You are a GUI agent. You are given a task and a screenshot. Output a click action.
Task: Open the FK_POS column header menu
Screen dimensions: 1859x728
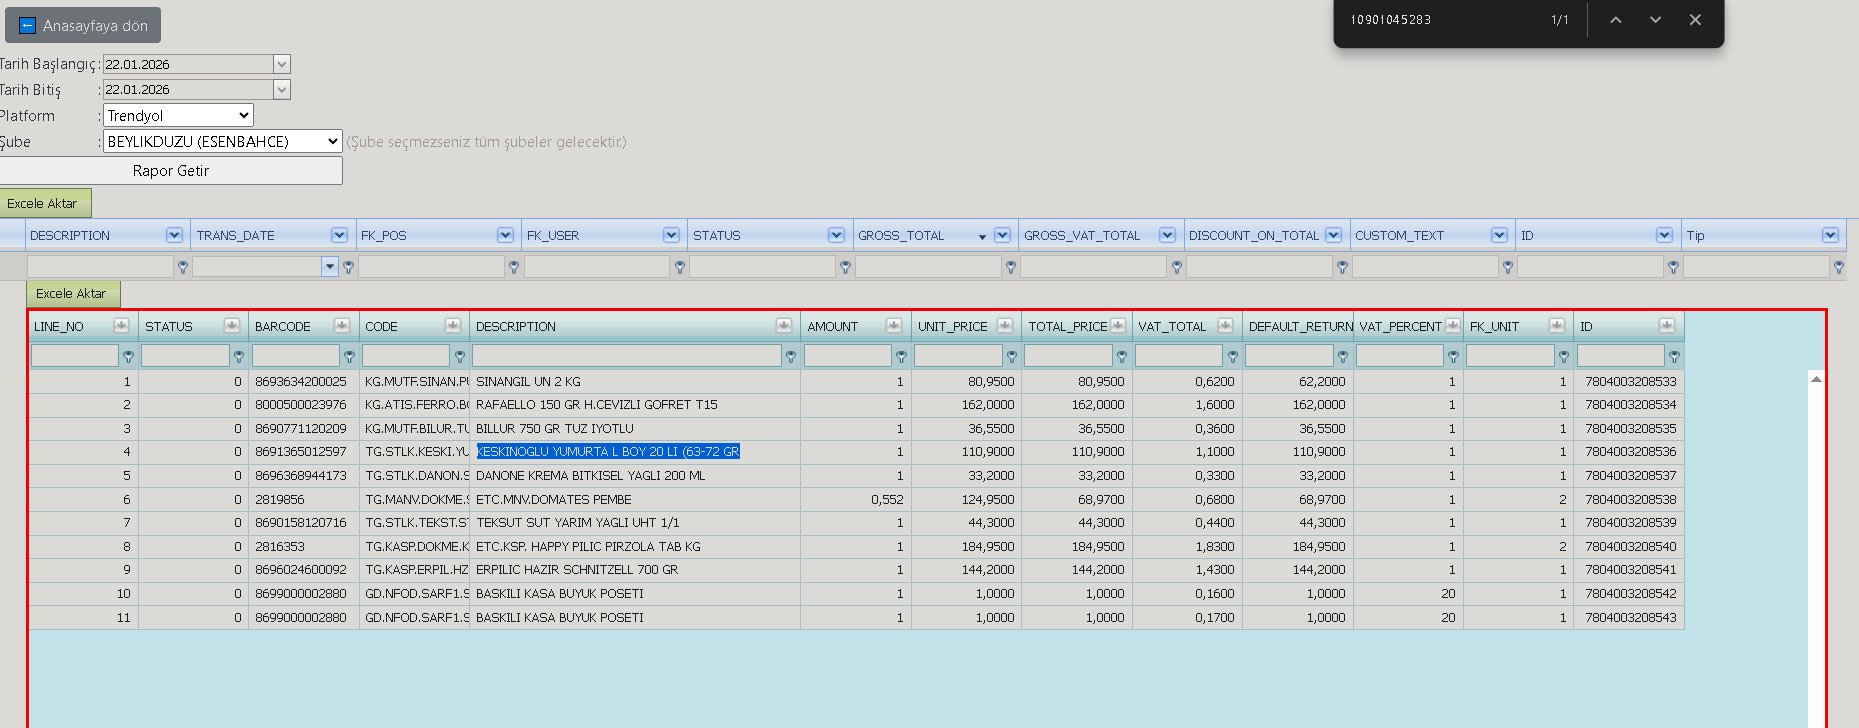(505, 235)
